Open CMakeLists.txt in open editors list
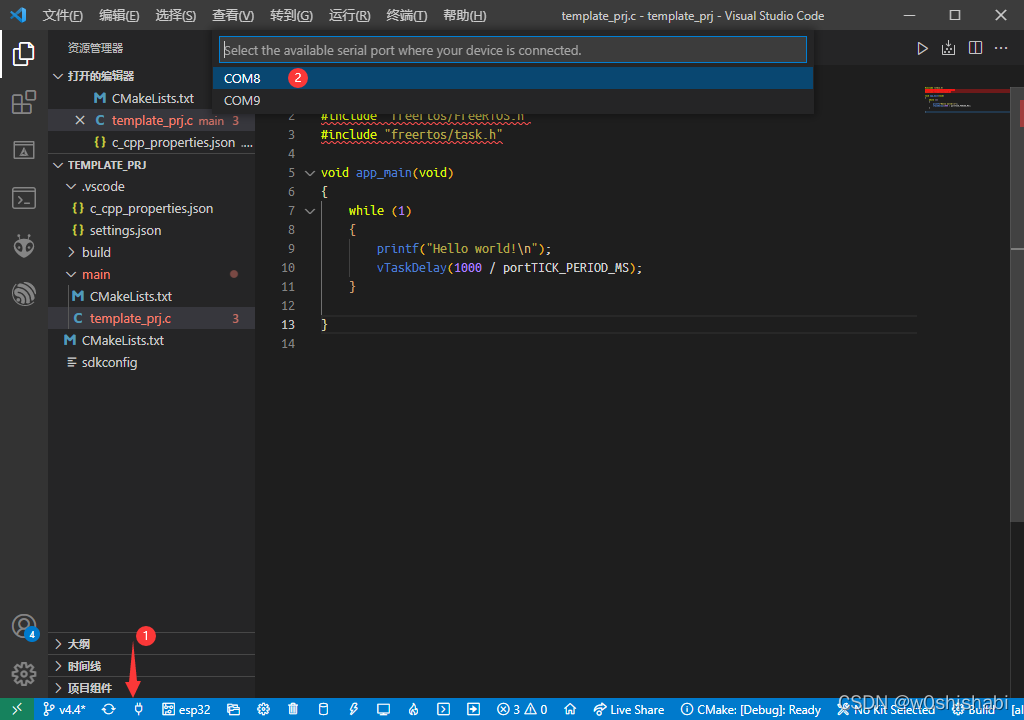This screenshot has width=1024, height=720. pyautogui.click(x=152, y=99)
